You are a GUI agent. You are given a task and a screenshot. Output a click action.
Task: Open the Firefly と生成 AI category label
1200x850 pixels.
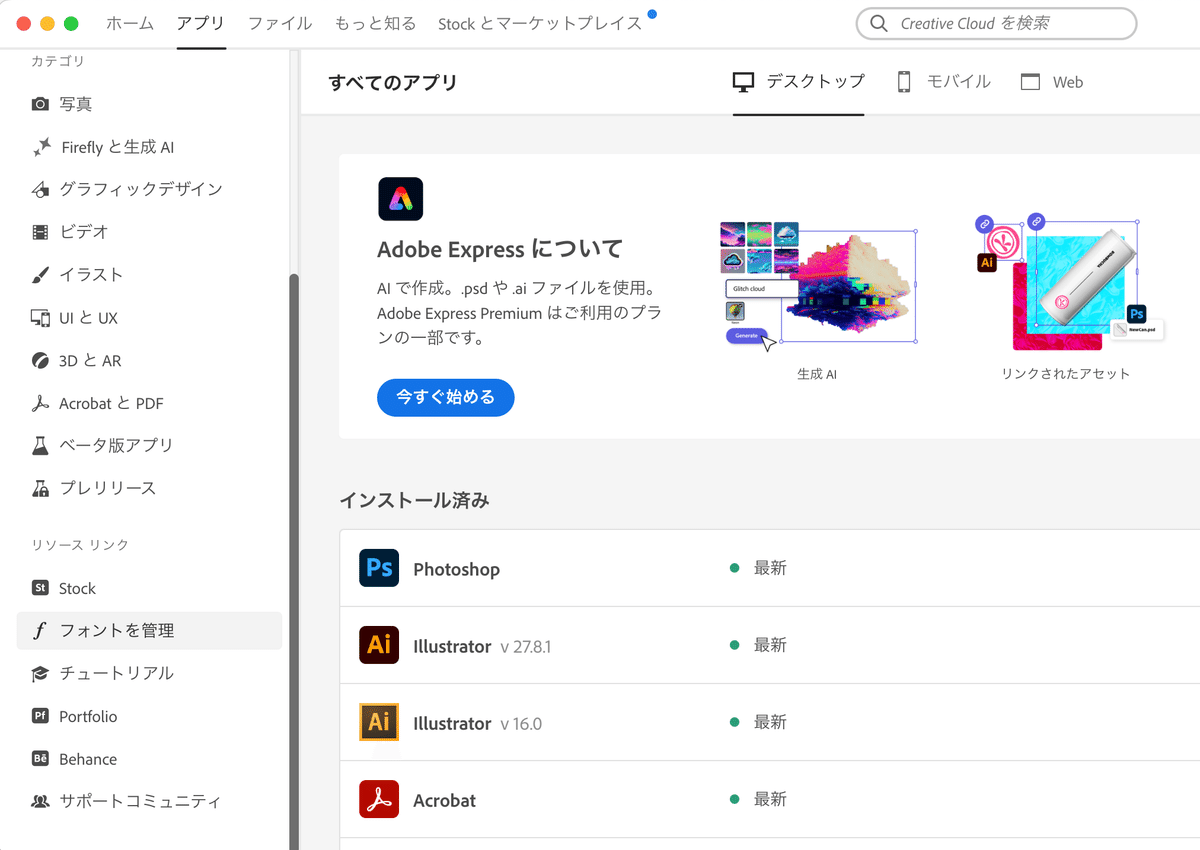click(x=118, y=147)
